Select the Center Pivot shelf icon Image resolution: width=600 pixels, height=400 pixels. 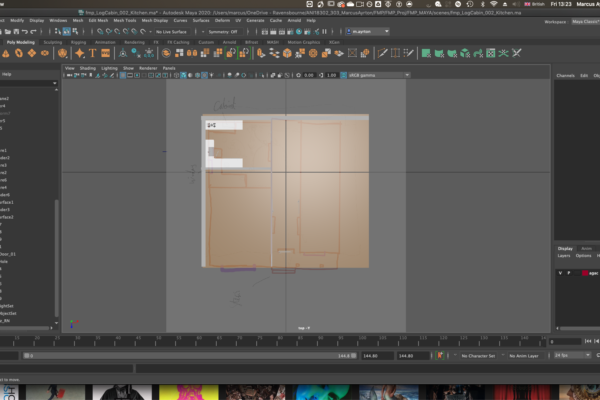[122, 53]
